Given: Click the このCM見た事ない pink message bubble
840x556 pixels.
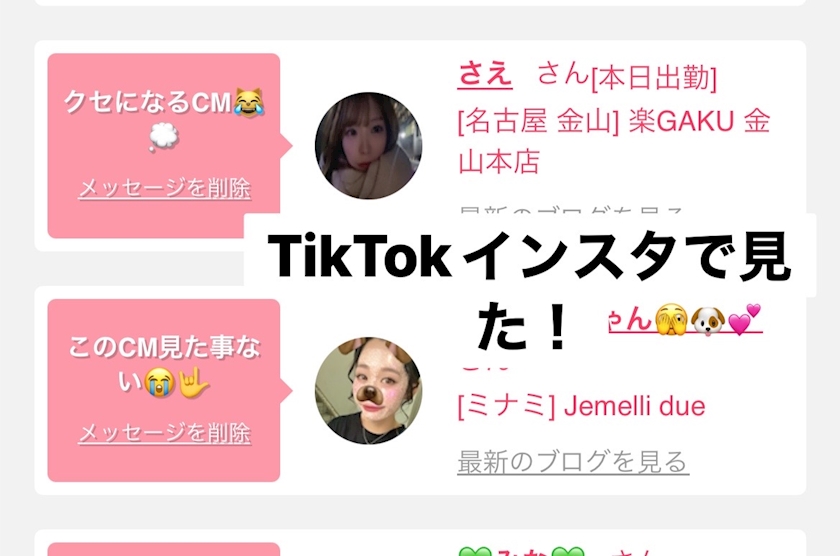Looking at the screenshot, I should coord(164,390).
